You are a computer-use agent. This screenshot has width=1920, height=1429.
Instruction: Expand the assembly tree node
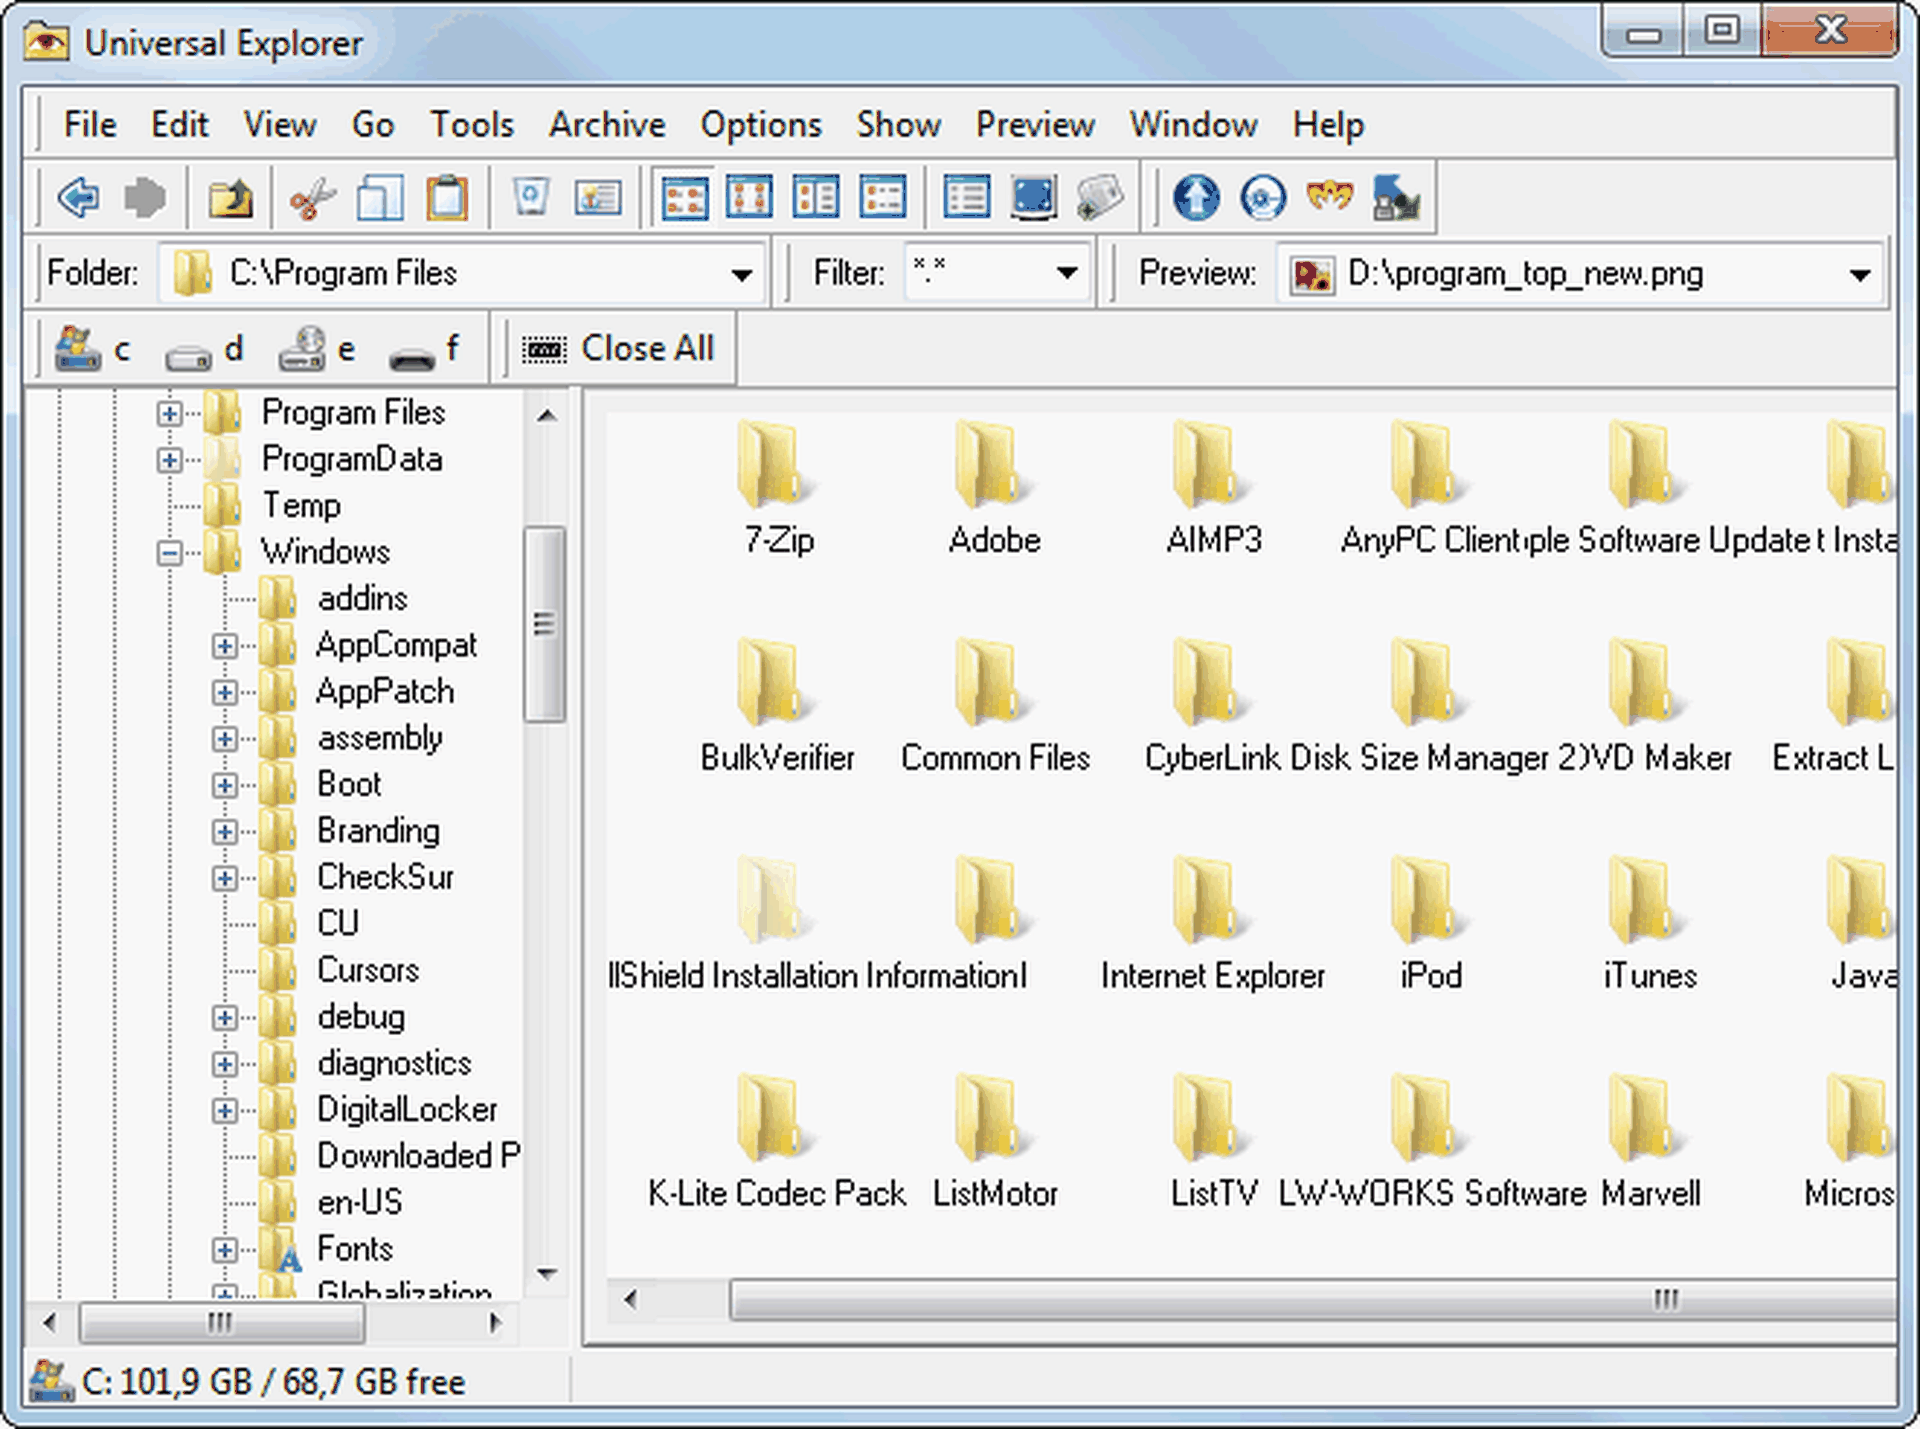coord(224,739)
